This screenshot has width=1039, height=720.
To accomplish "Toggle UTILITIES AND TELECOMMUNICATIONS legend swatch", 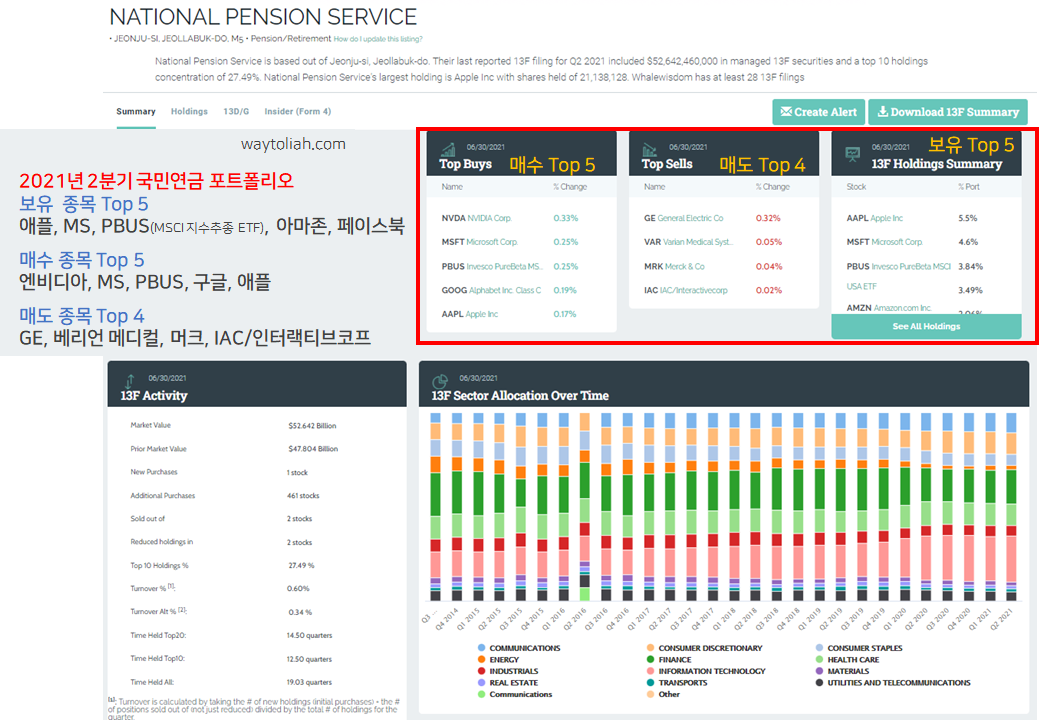I will (820, 683).
